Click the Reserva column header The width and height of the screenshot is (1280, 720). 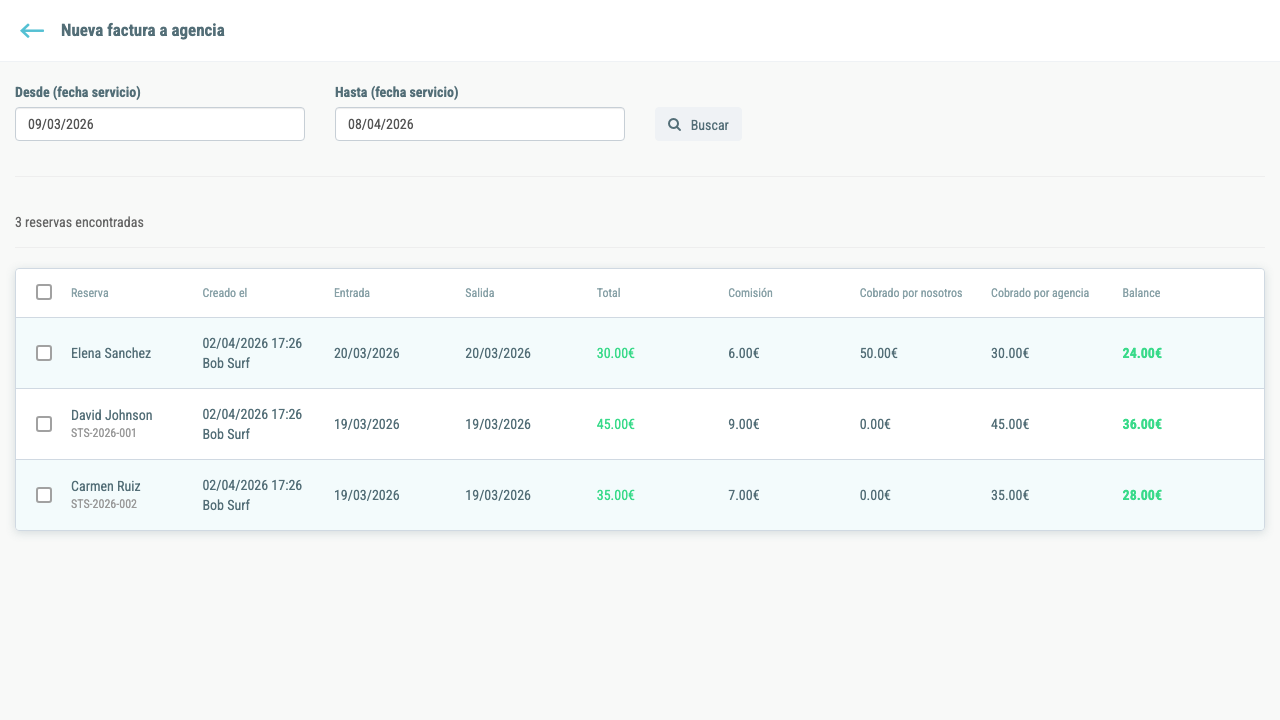(x=90, y=293)
